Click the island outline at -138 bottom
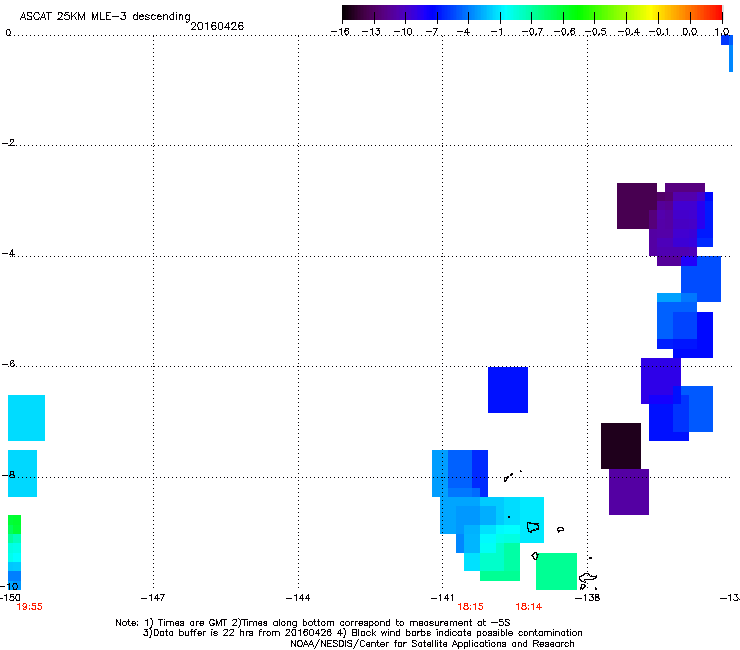740x650 pixels. click(x=588, y=578)
